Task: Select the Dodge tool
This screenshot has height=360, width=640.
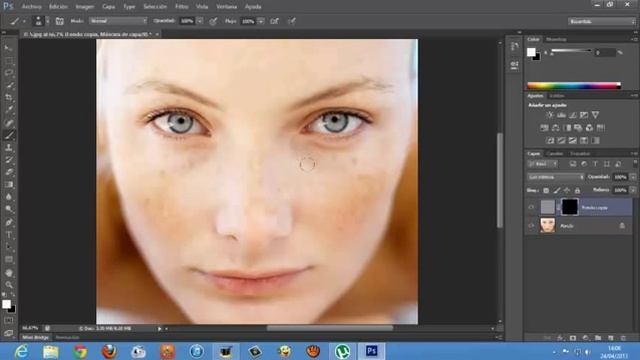Action: [x=9, y=209]
